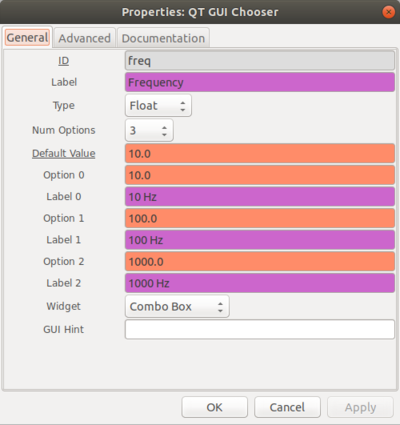
Task: Expand the Widget combo box selector
Action: [177, 306]
